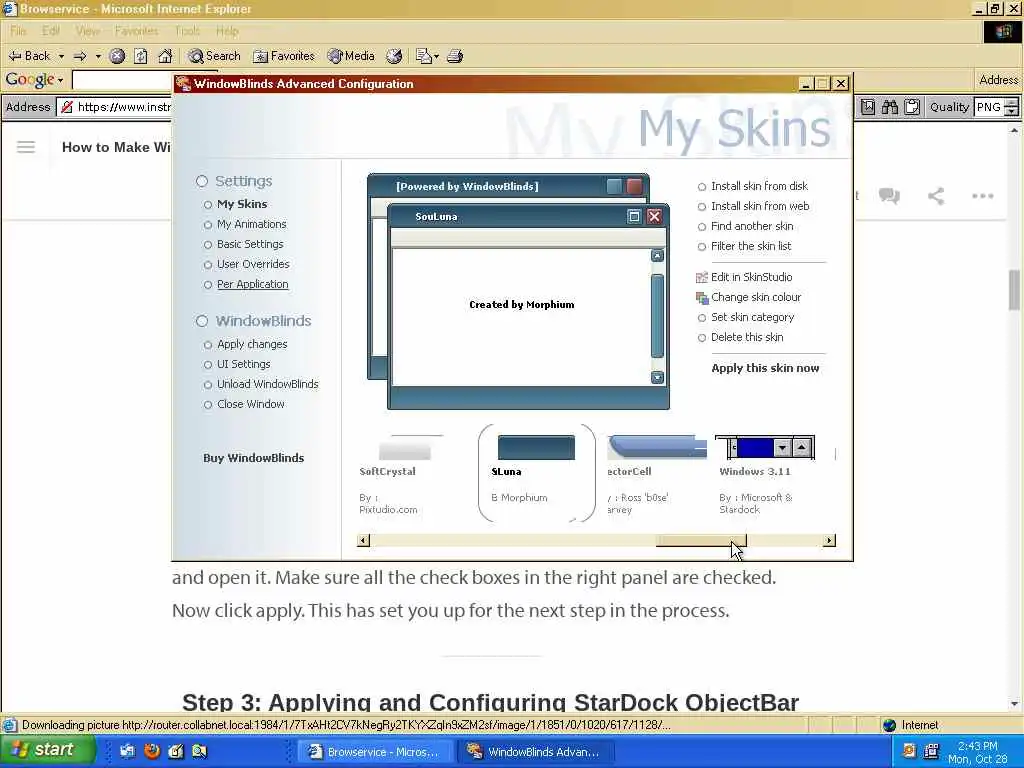Select the Close Window option
Image resolution: width=1024 pixels, height=768 pixels.
251,404
